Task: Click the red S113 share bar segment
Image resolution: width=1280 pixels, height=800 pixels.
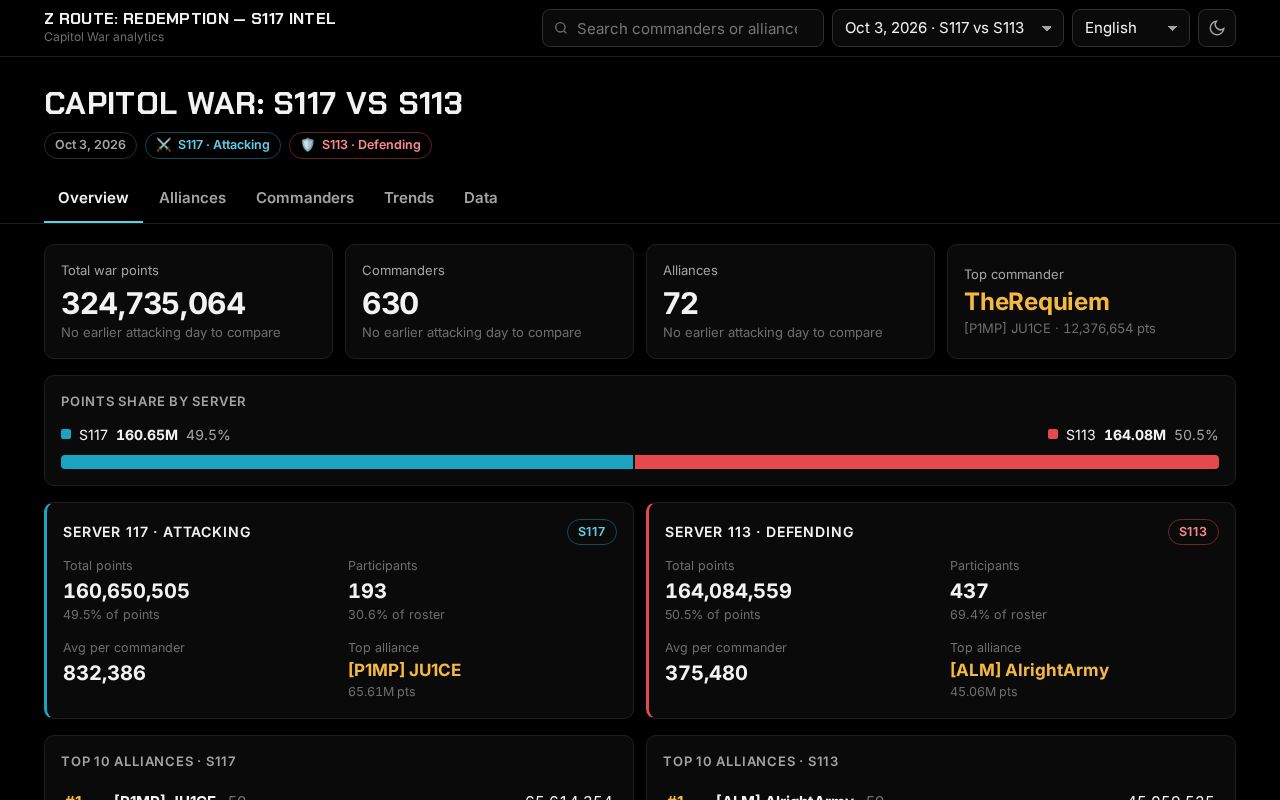Action: tap(927, 462)
